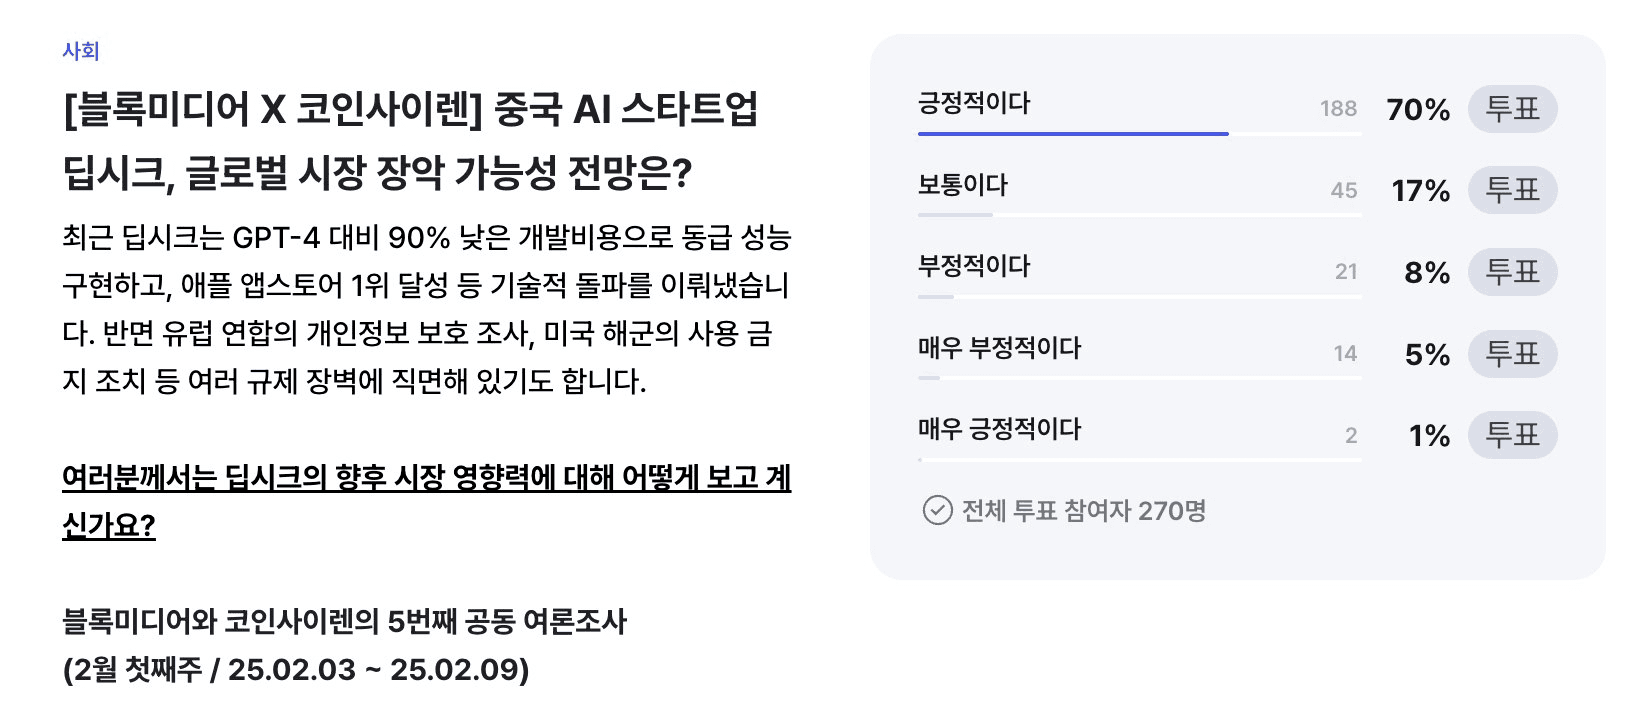Click the 188 vote count number
Viewport: 1640px width, 718px height.
(x=1338, y=109)
